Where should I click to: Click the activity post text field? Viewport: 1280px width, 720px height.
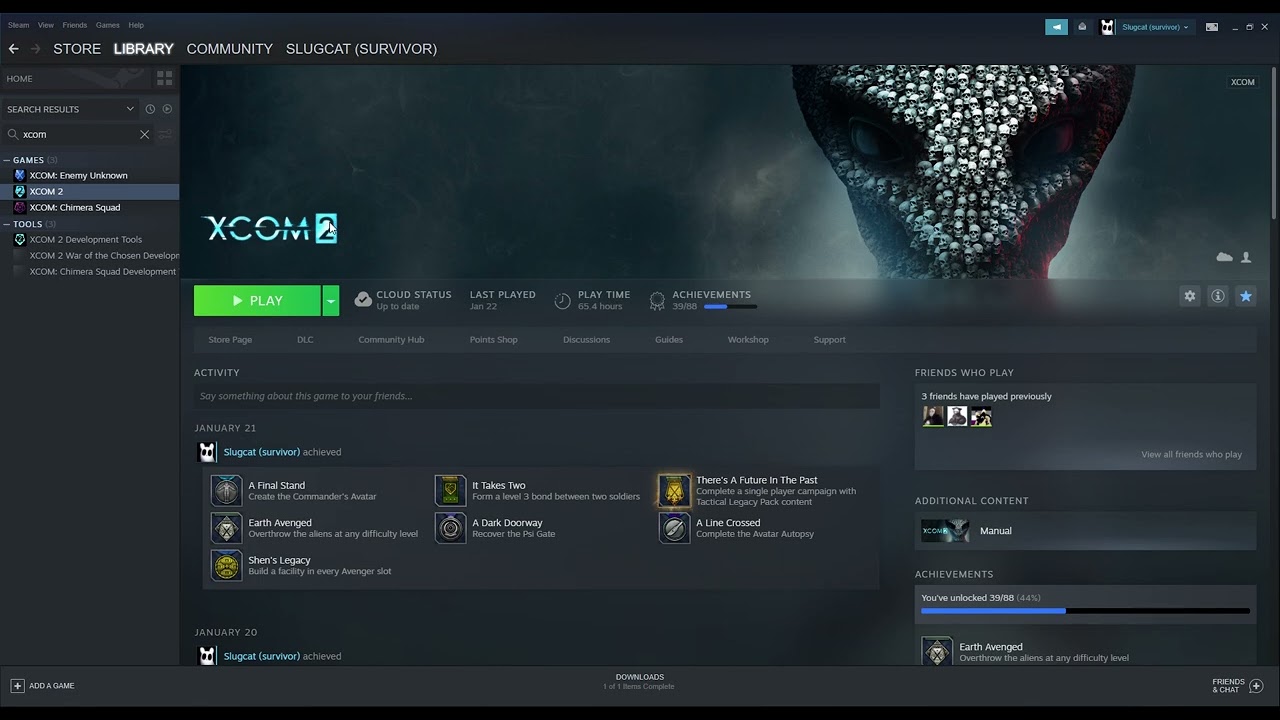[536, 396]
